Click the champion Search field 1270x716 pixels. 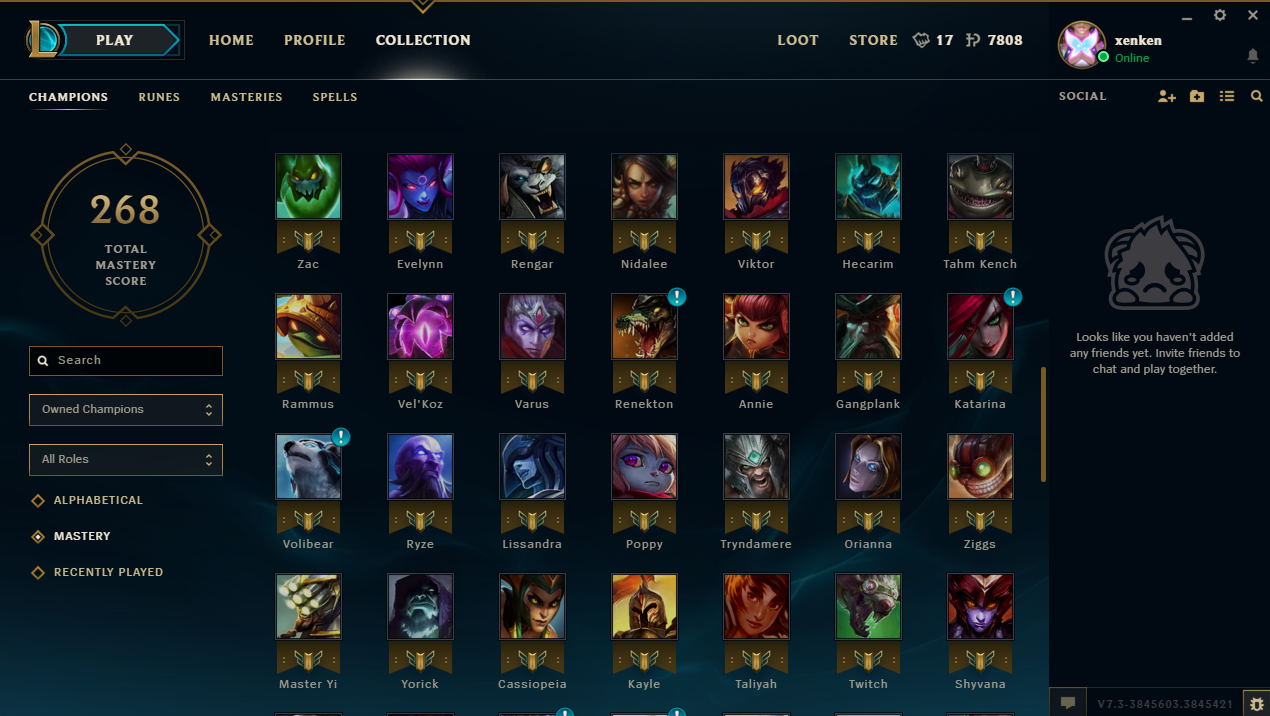126,361
